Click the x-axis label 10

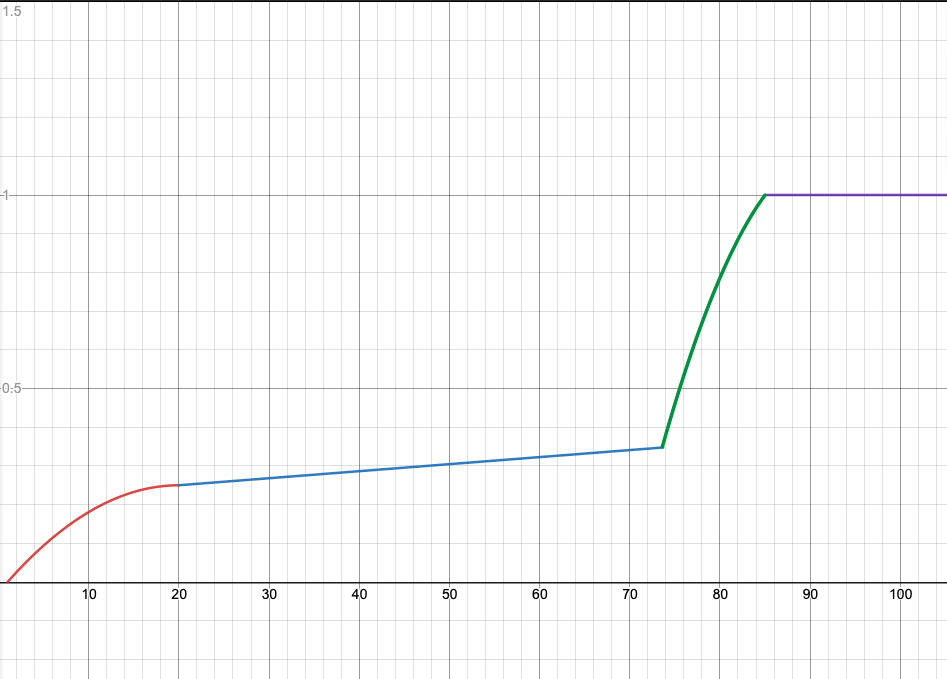click(89, 595)
